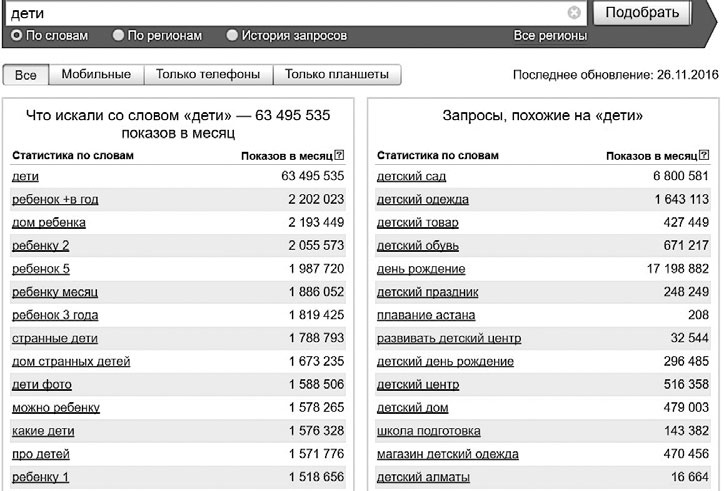Open the 'Только планшеты' tab
Image resolution: width=724 pixels, height=491 pixels.
[337, 75]
